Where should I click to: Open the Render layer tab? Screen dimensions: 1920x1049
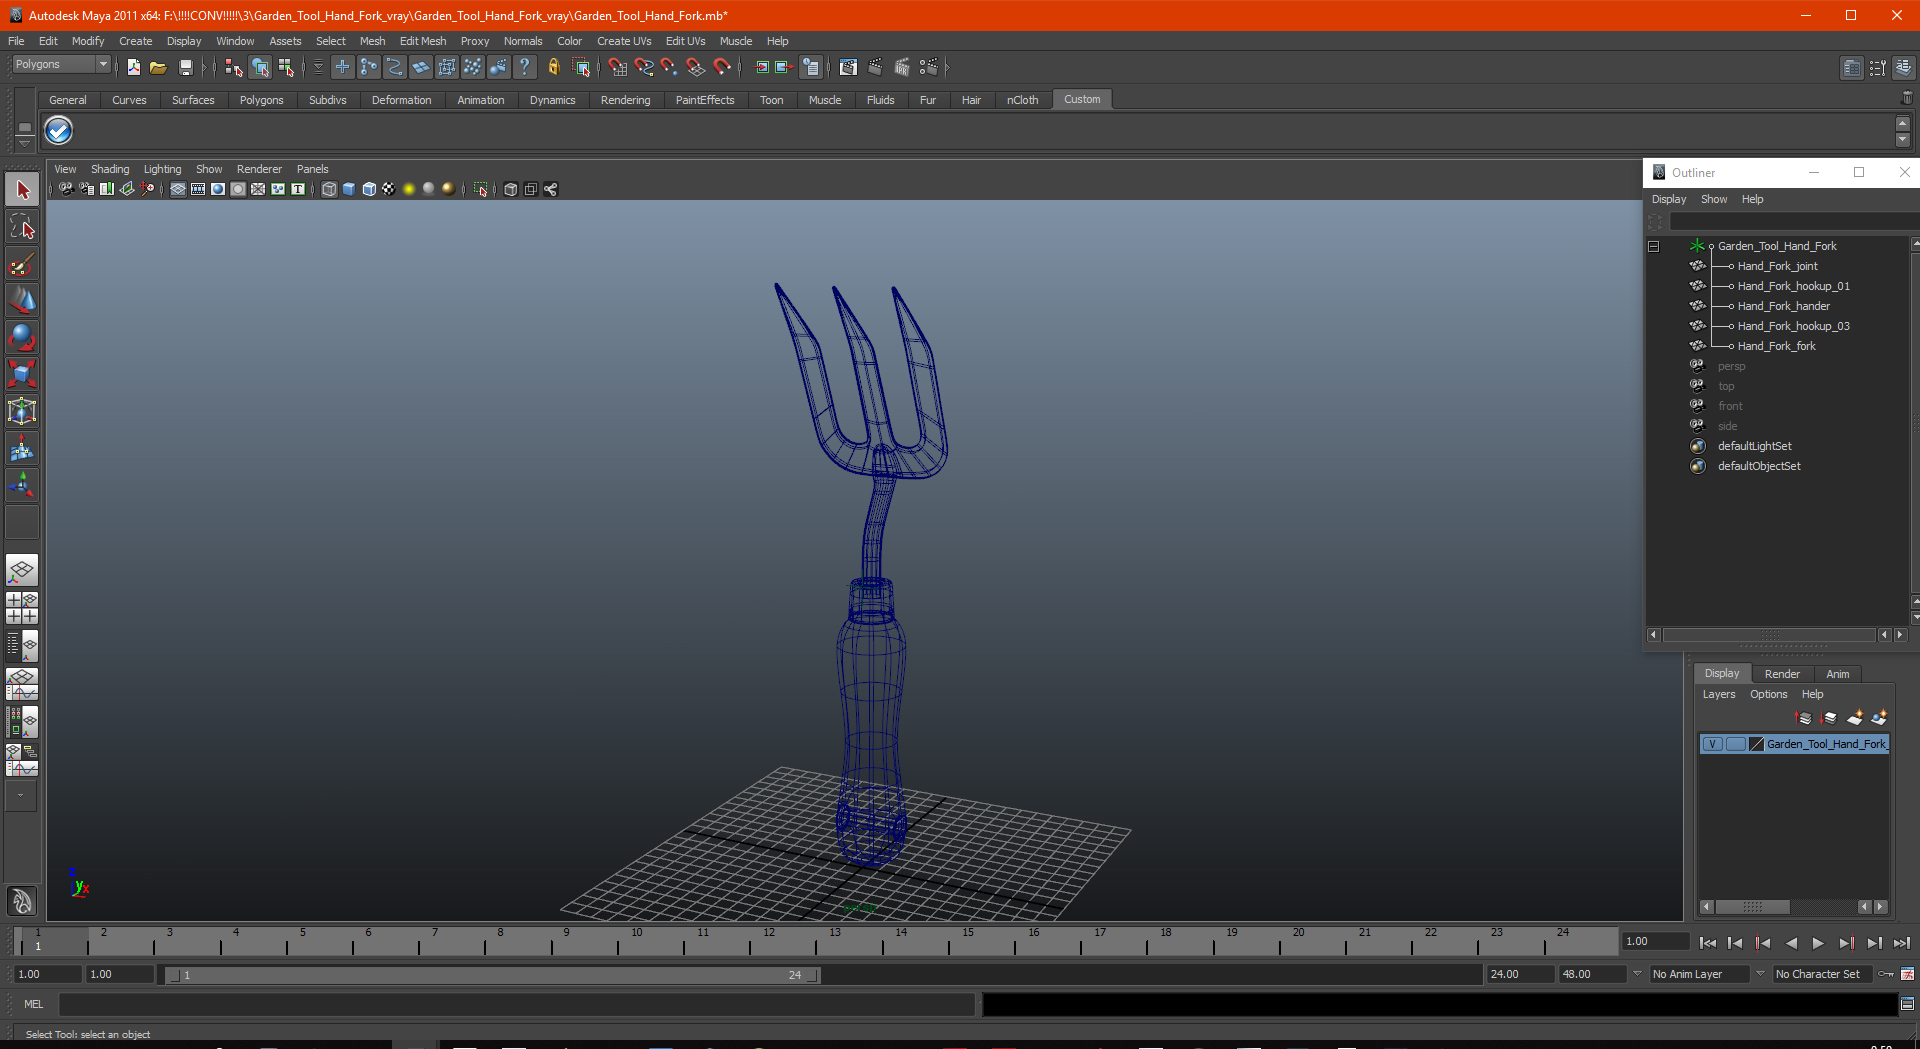click(1782, 674)
